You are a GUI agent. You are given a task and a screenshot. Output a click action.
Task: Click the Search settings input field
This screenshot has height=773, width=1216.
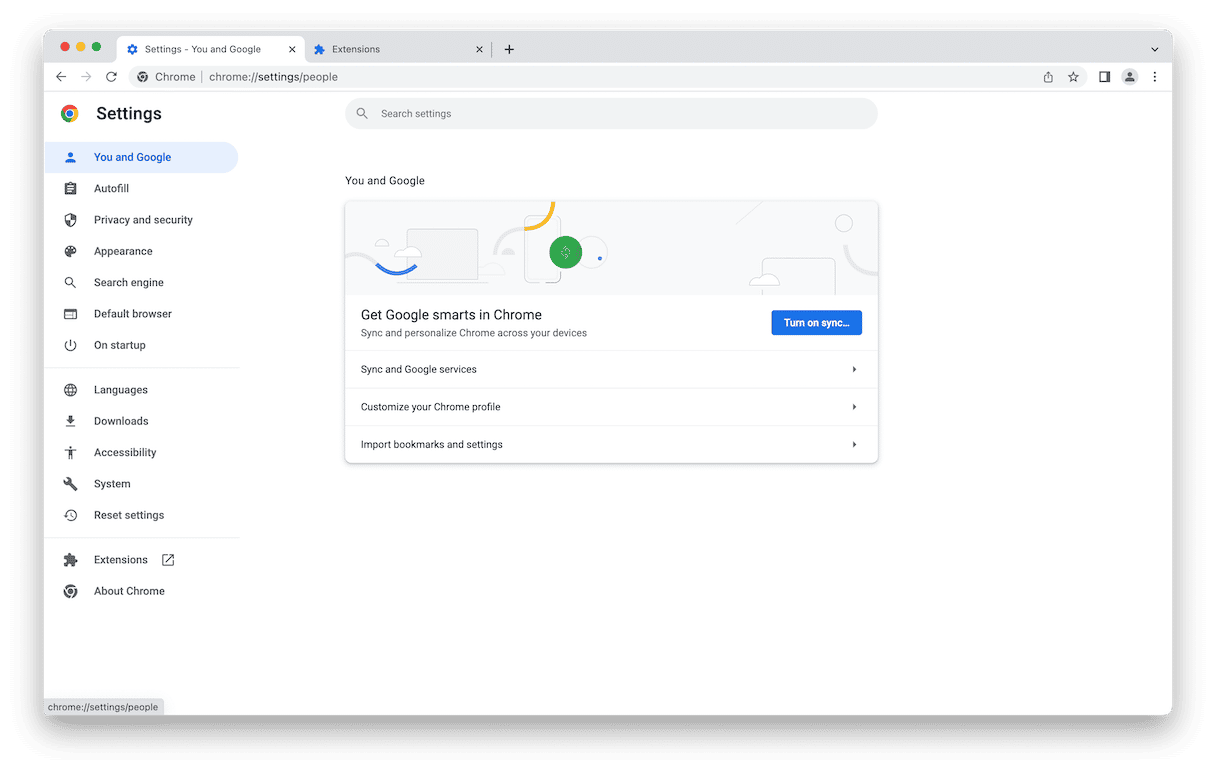[611, 114]
